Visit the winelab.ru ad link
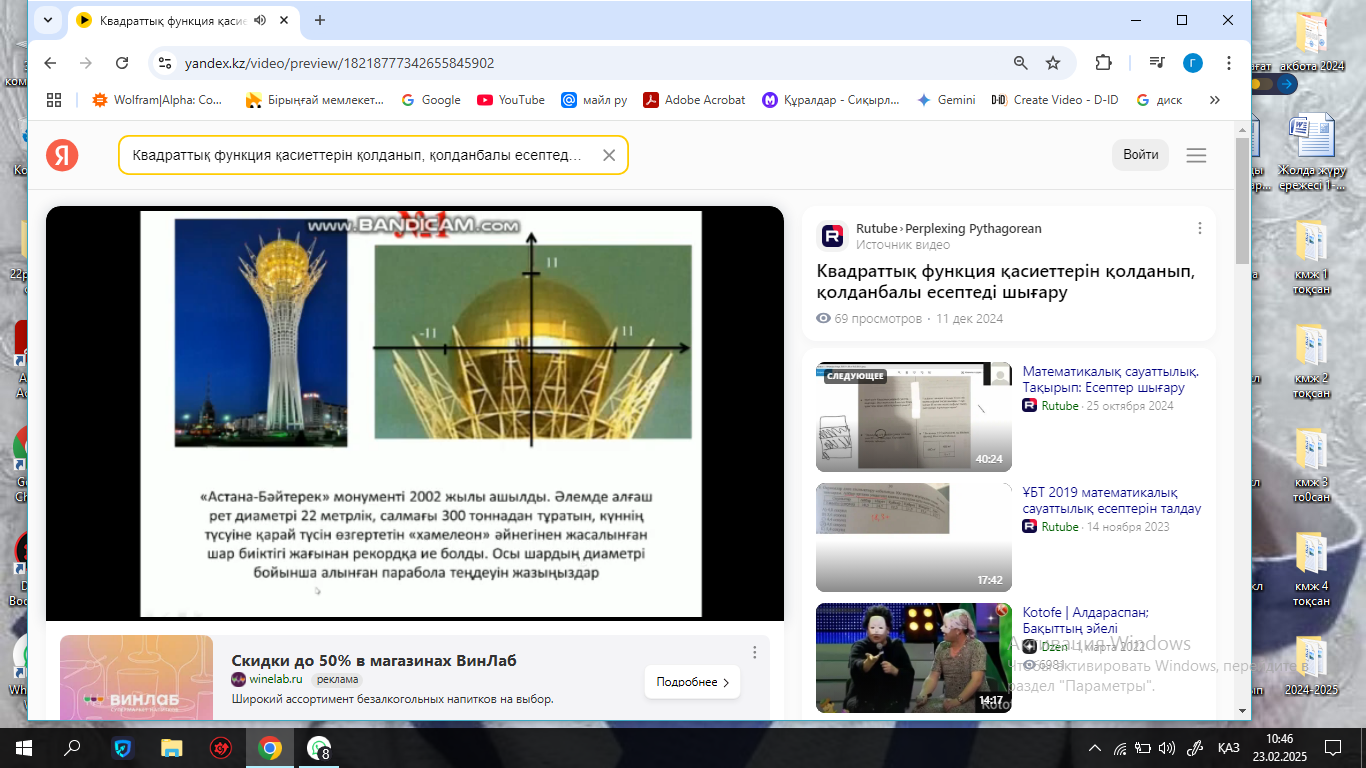Image resolution: width=1366 pixels, height=768 pixels. click(277, 679)
